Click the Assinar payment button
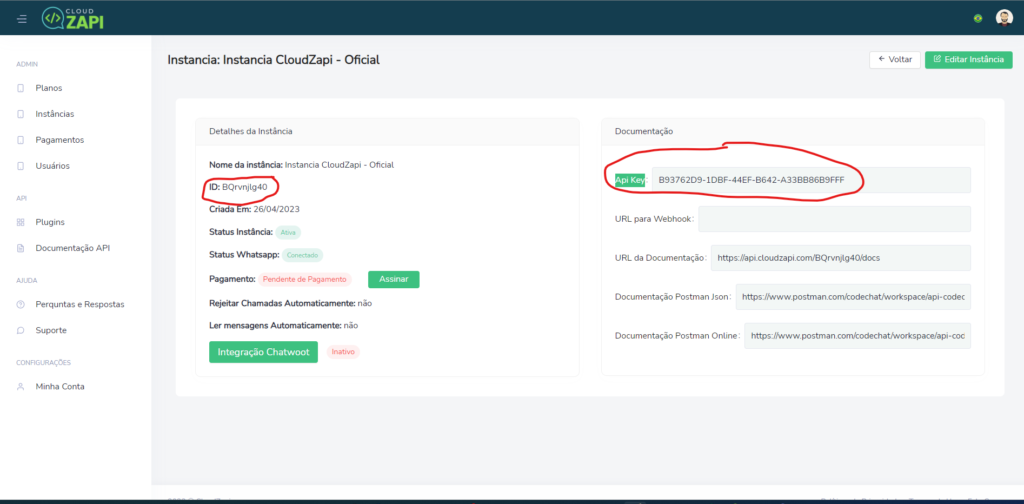The height and width of the screenshot is (504, 1024). (394, 279)
